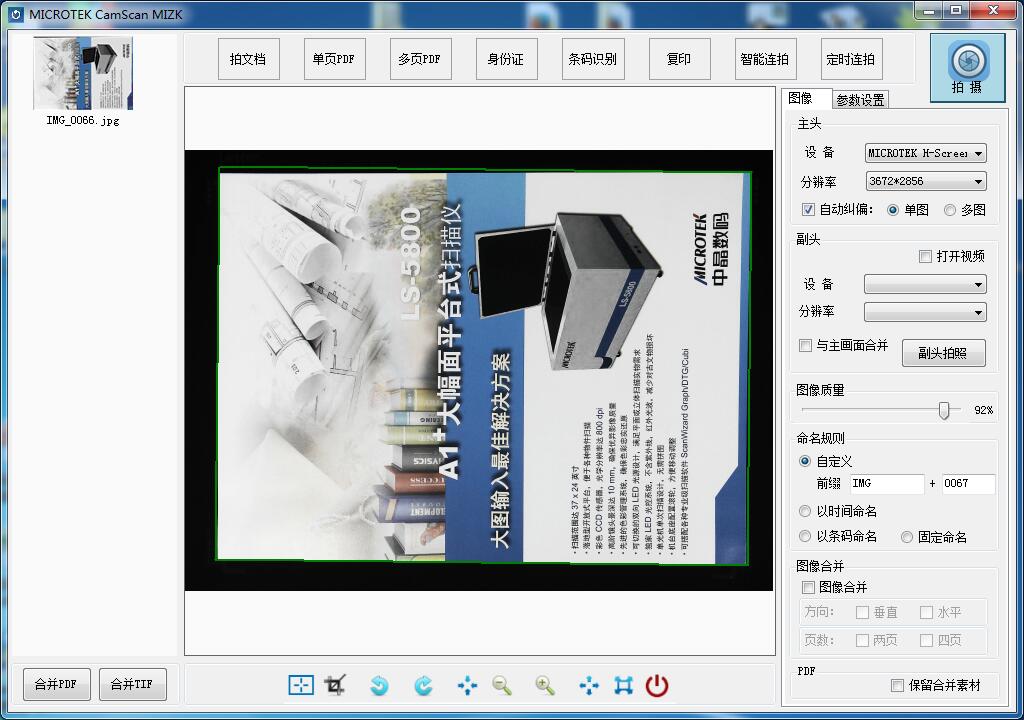Click the 副头拍照 button

pos(943,353)
